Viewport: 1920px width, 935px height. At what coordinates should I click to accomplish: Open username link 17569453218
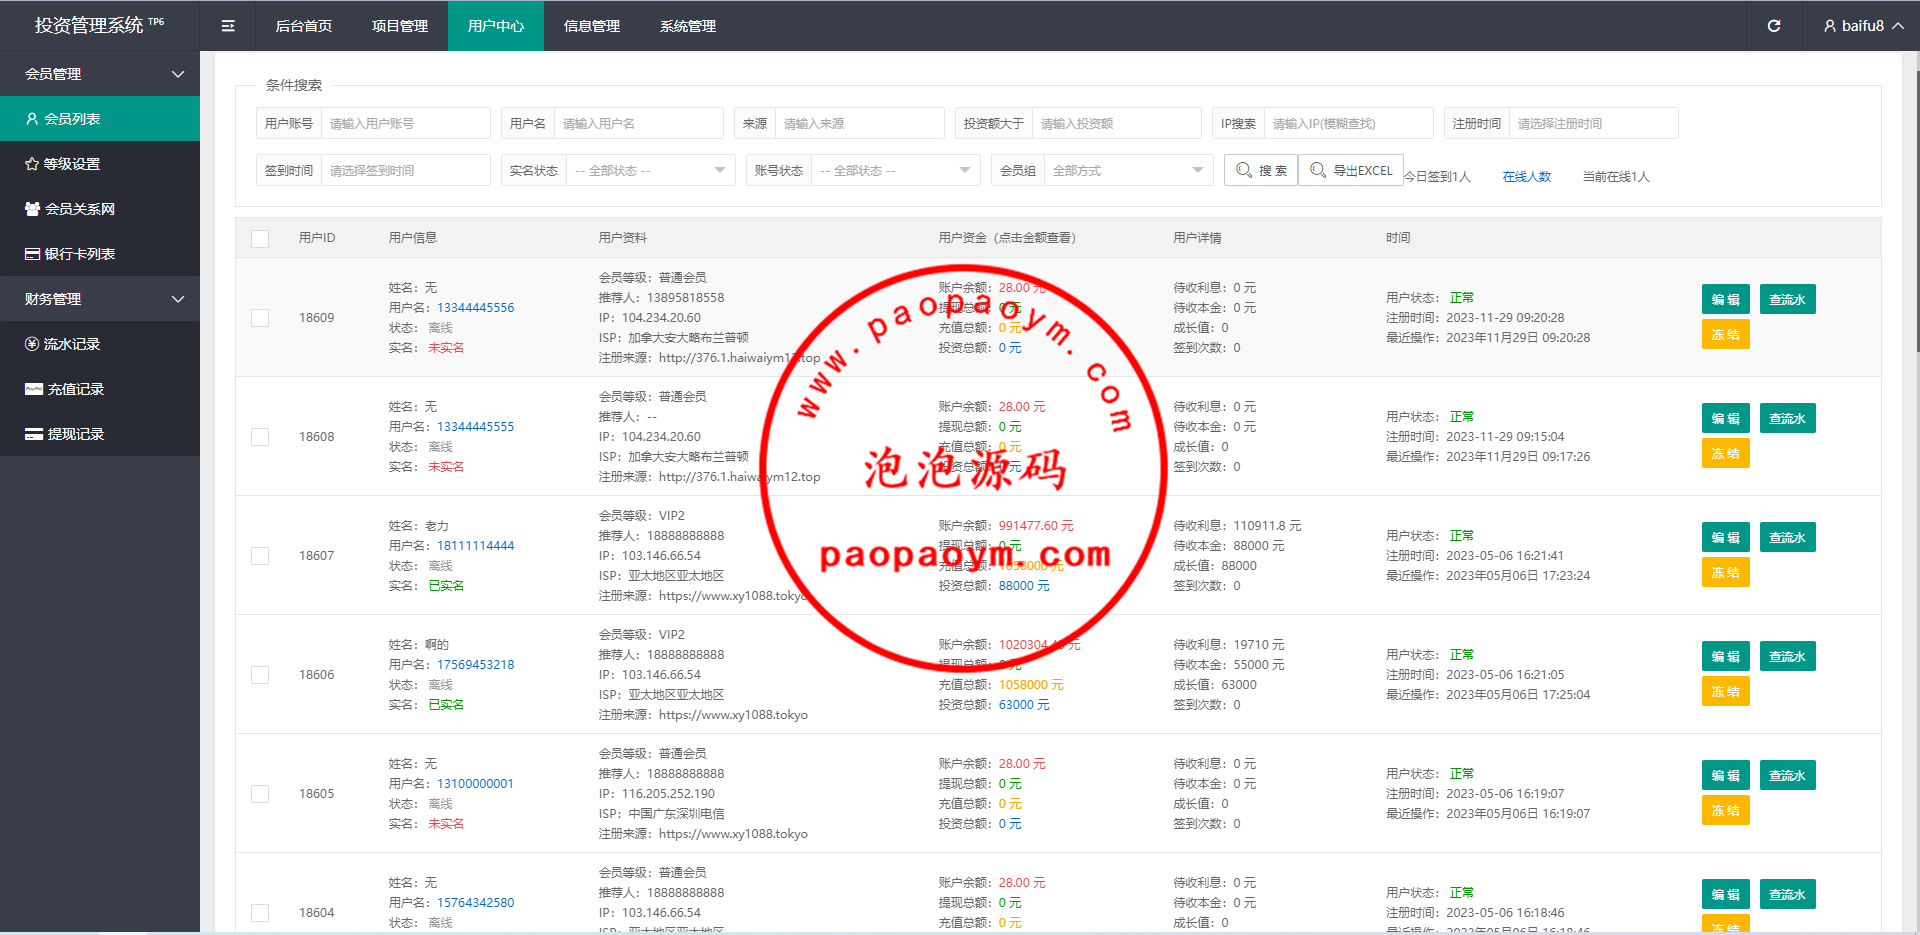tap(476, 665)
